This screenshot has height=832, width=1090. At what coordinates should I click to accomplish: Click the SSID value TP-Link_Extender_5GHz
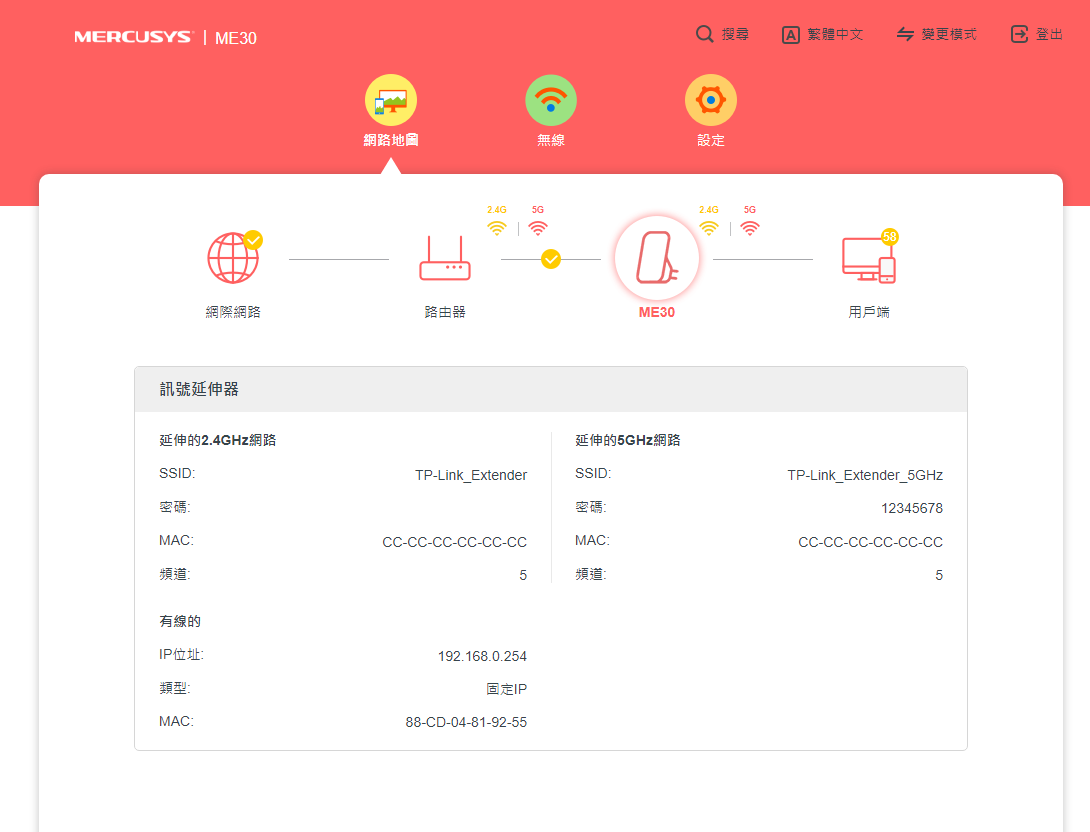click(865, 475)
